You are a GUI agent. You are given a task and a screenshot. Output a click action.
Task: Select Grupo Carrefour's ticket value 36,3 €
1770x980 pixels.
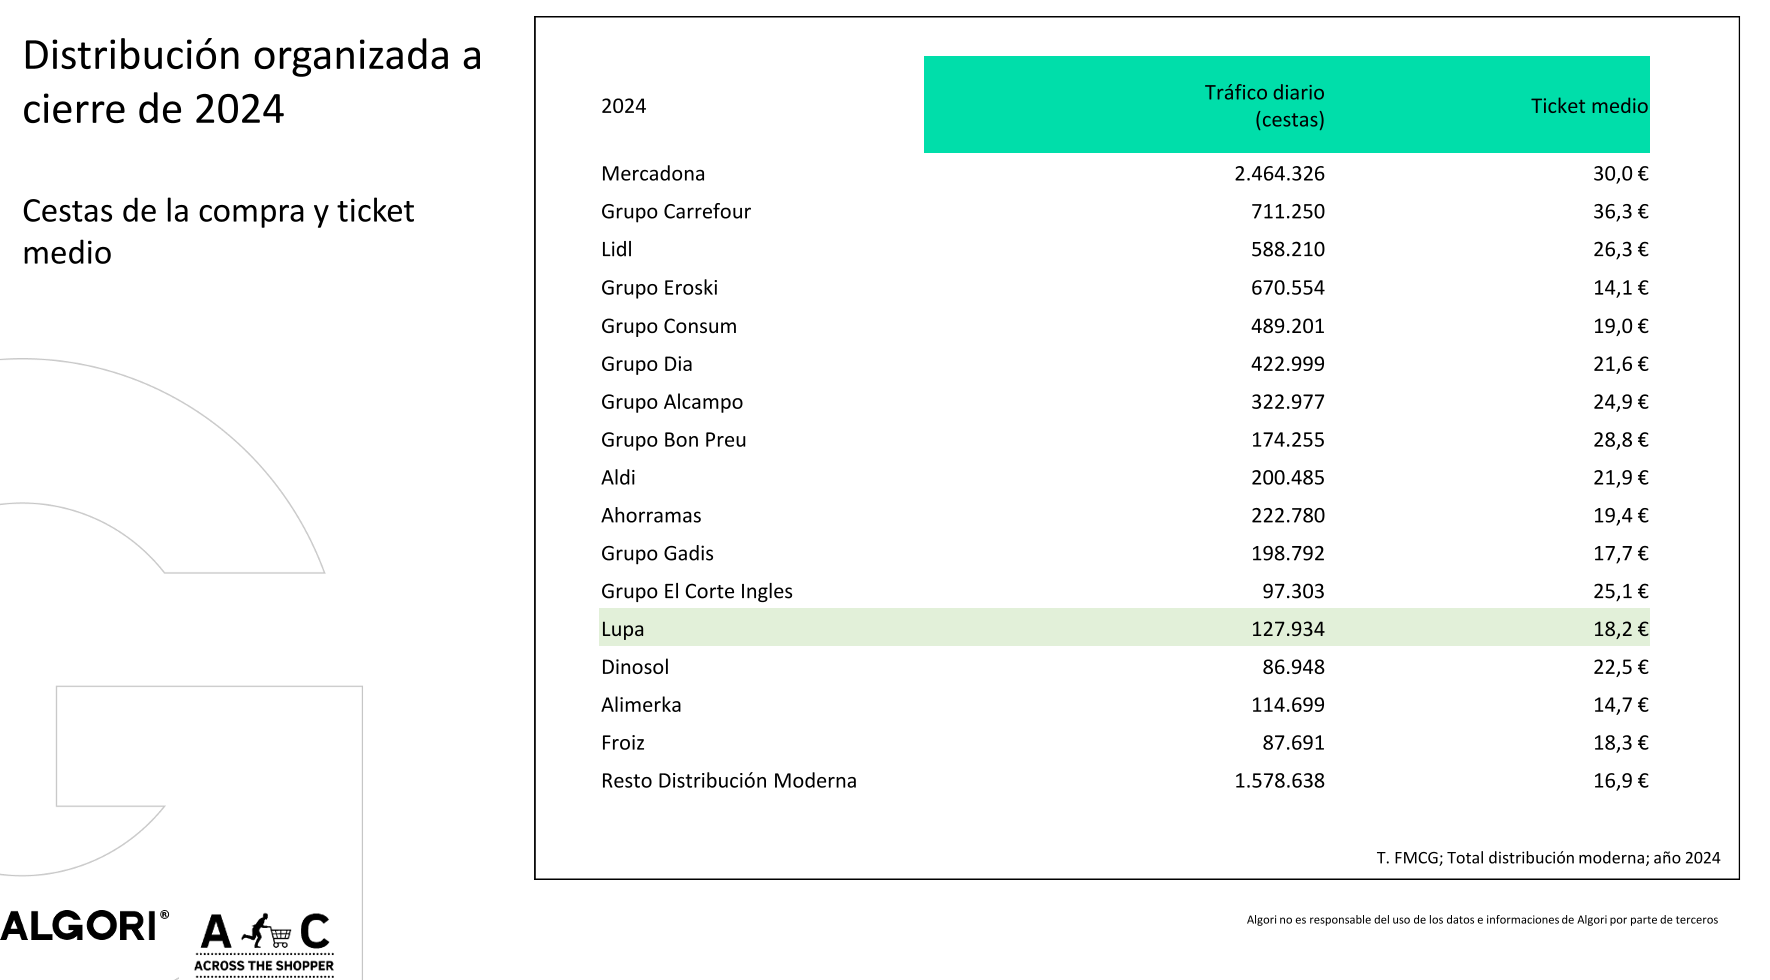click(1620, 212)
